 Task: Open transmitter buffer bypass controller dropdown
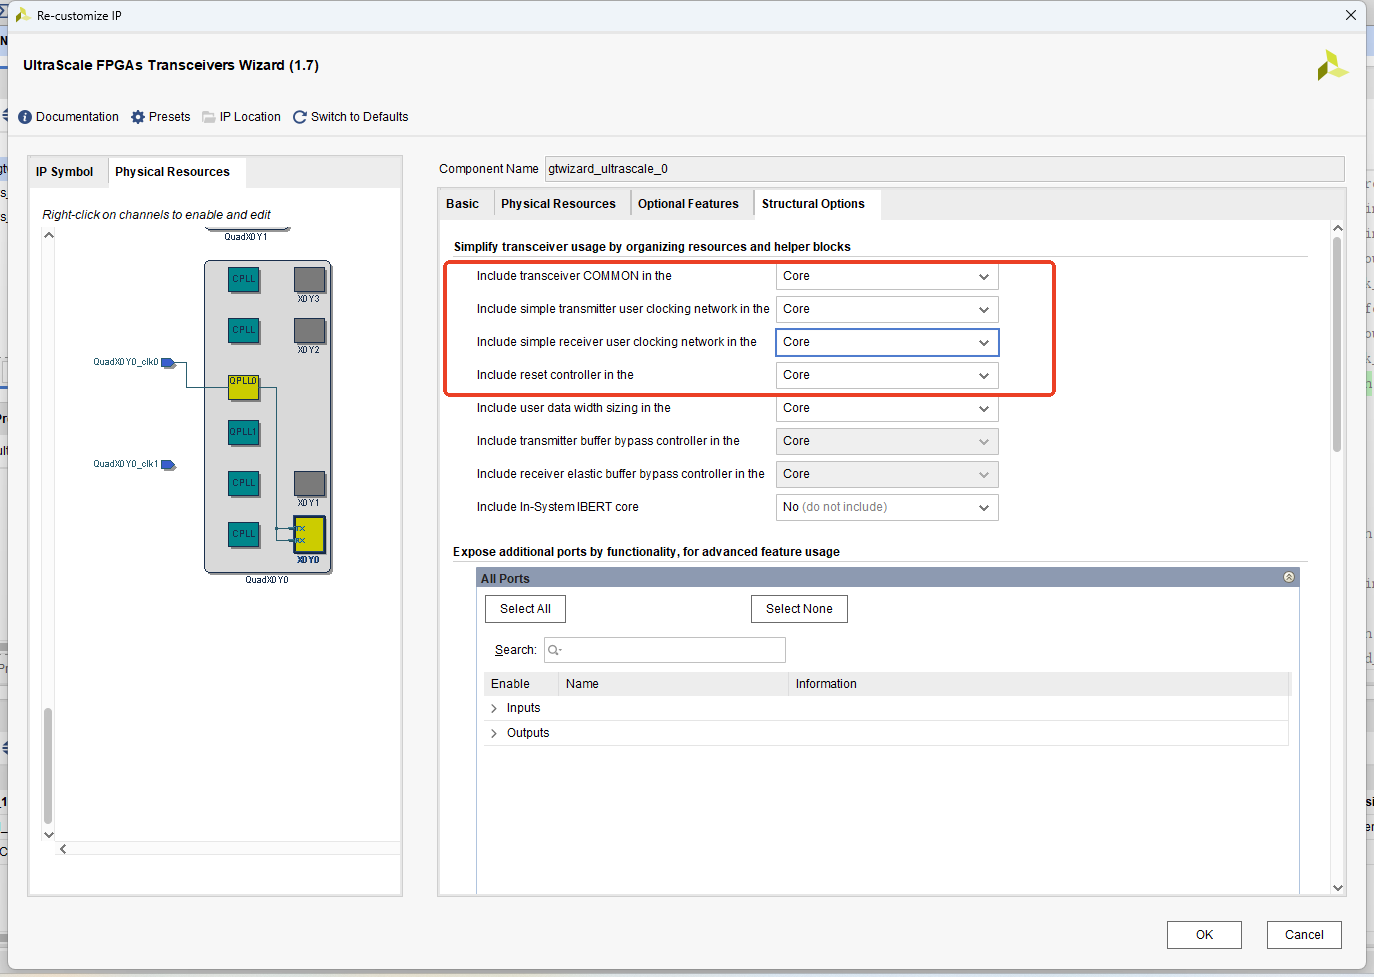(887, 441)
